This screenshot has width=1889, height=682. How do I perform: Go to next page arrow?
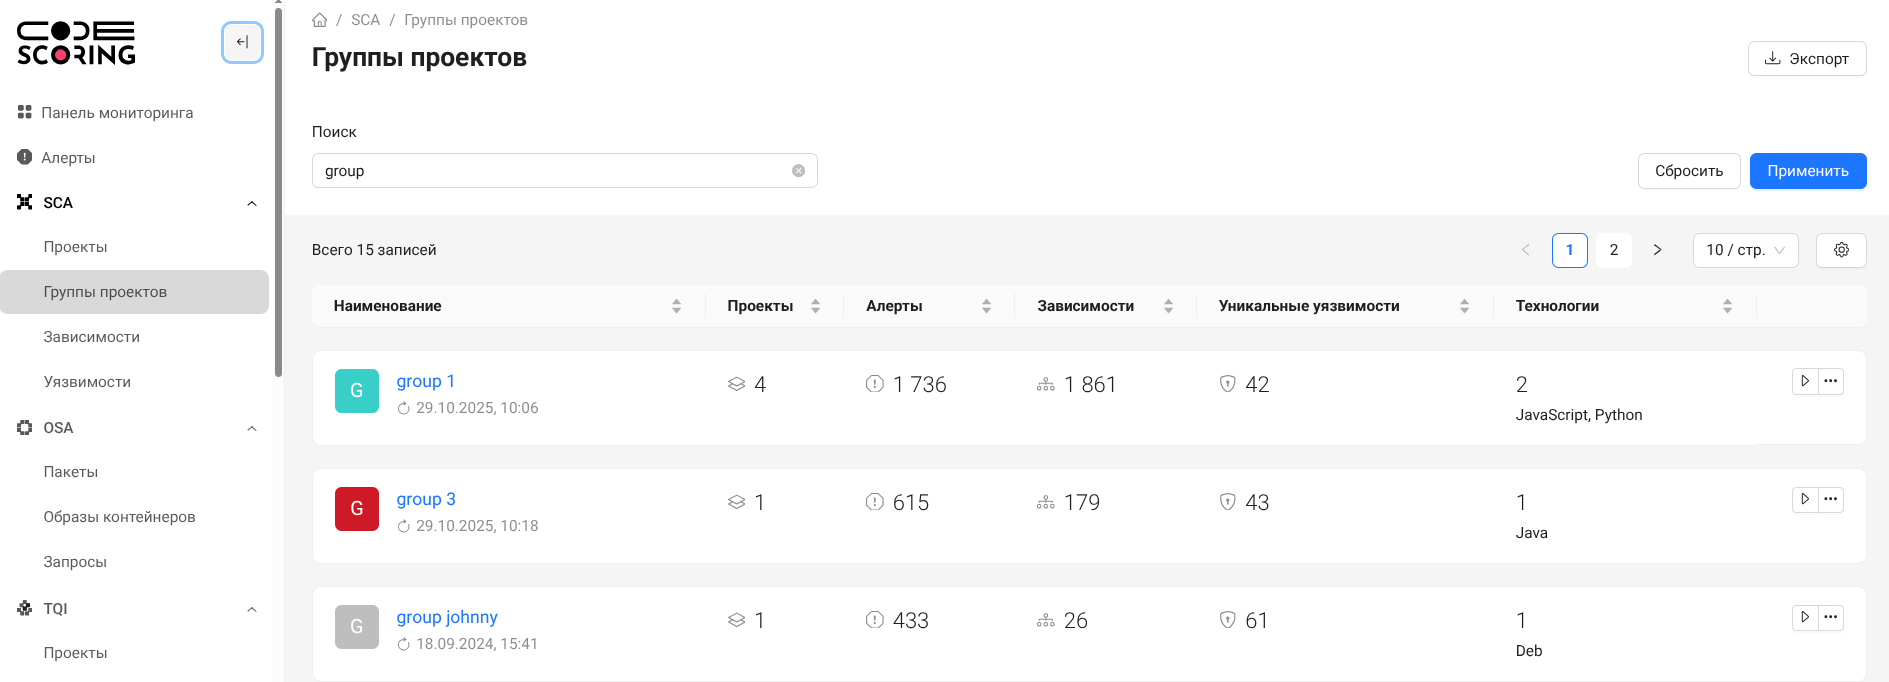pyautogui.click(x=1657, y=250)
